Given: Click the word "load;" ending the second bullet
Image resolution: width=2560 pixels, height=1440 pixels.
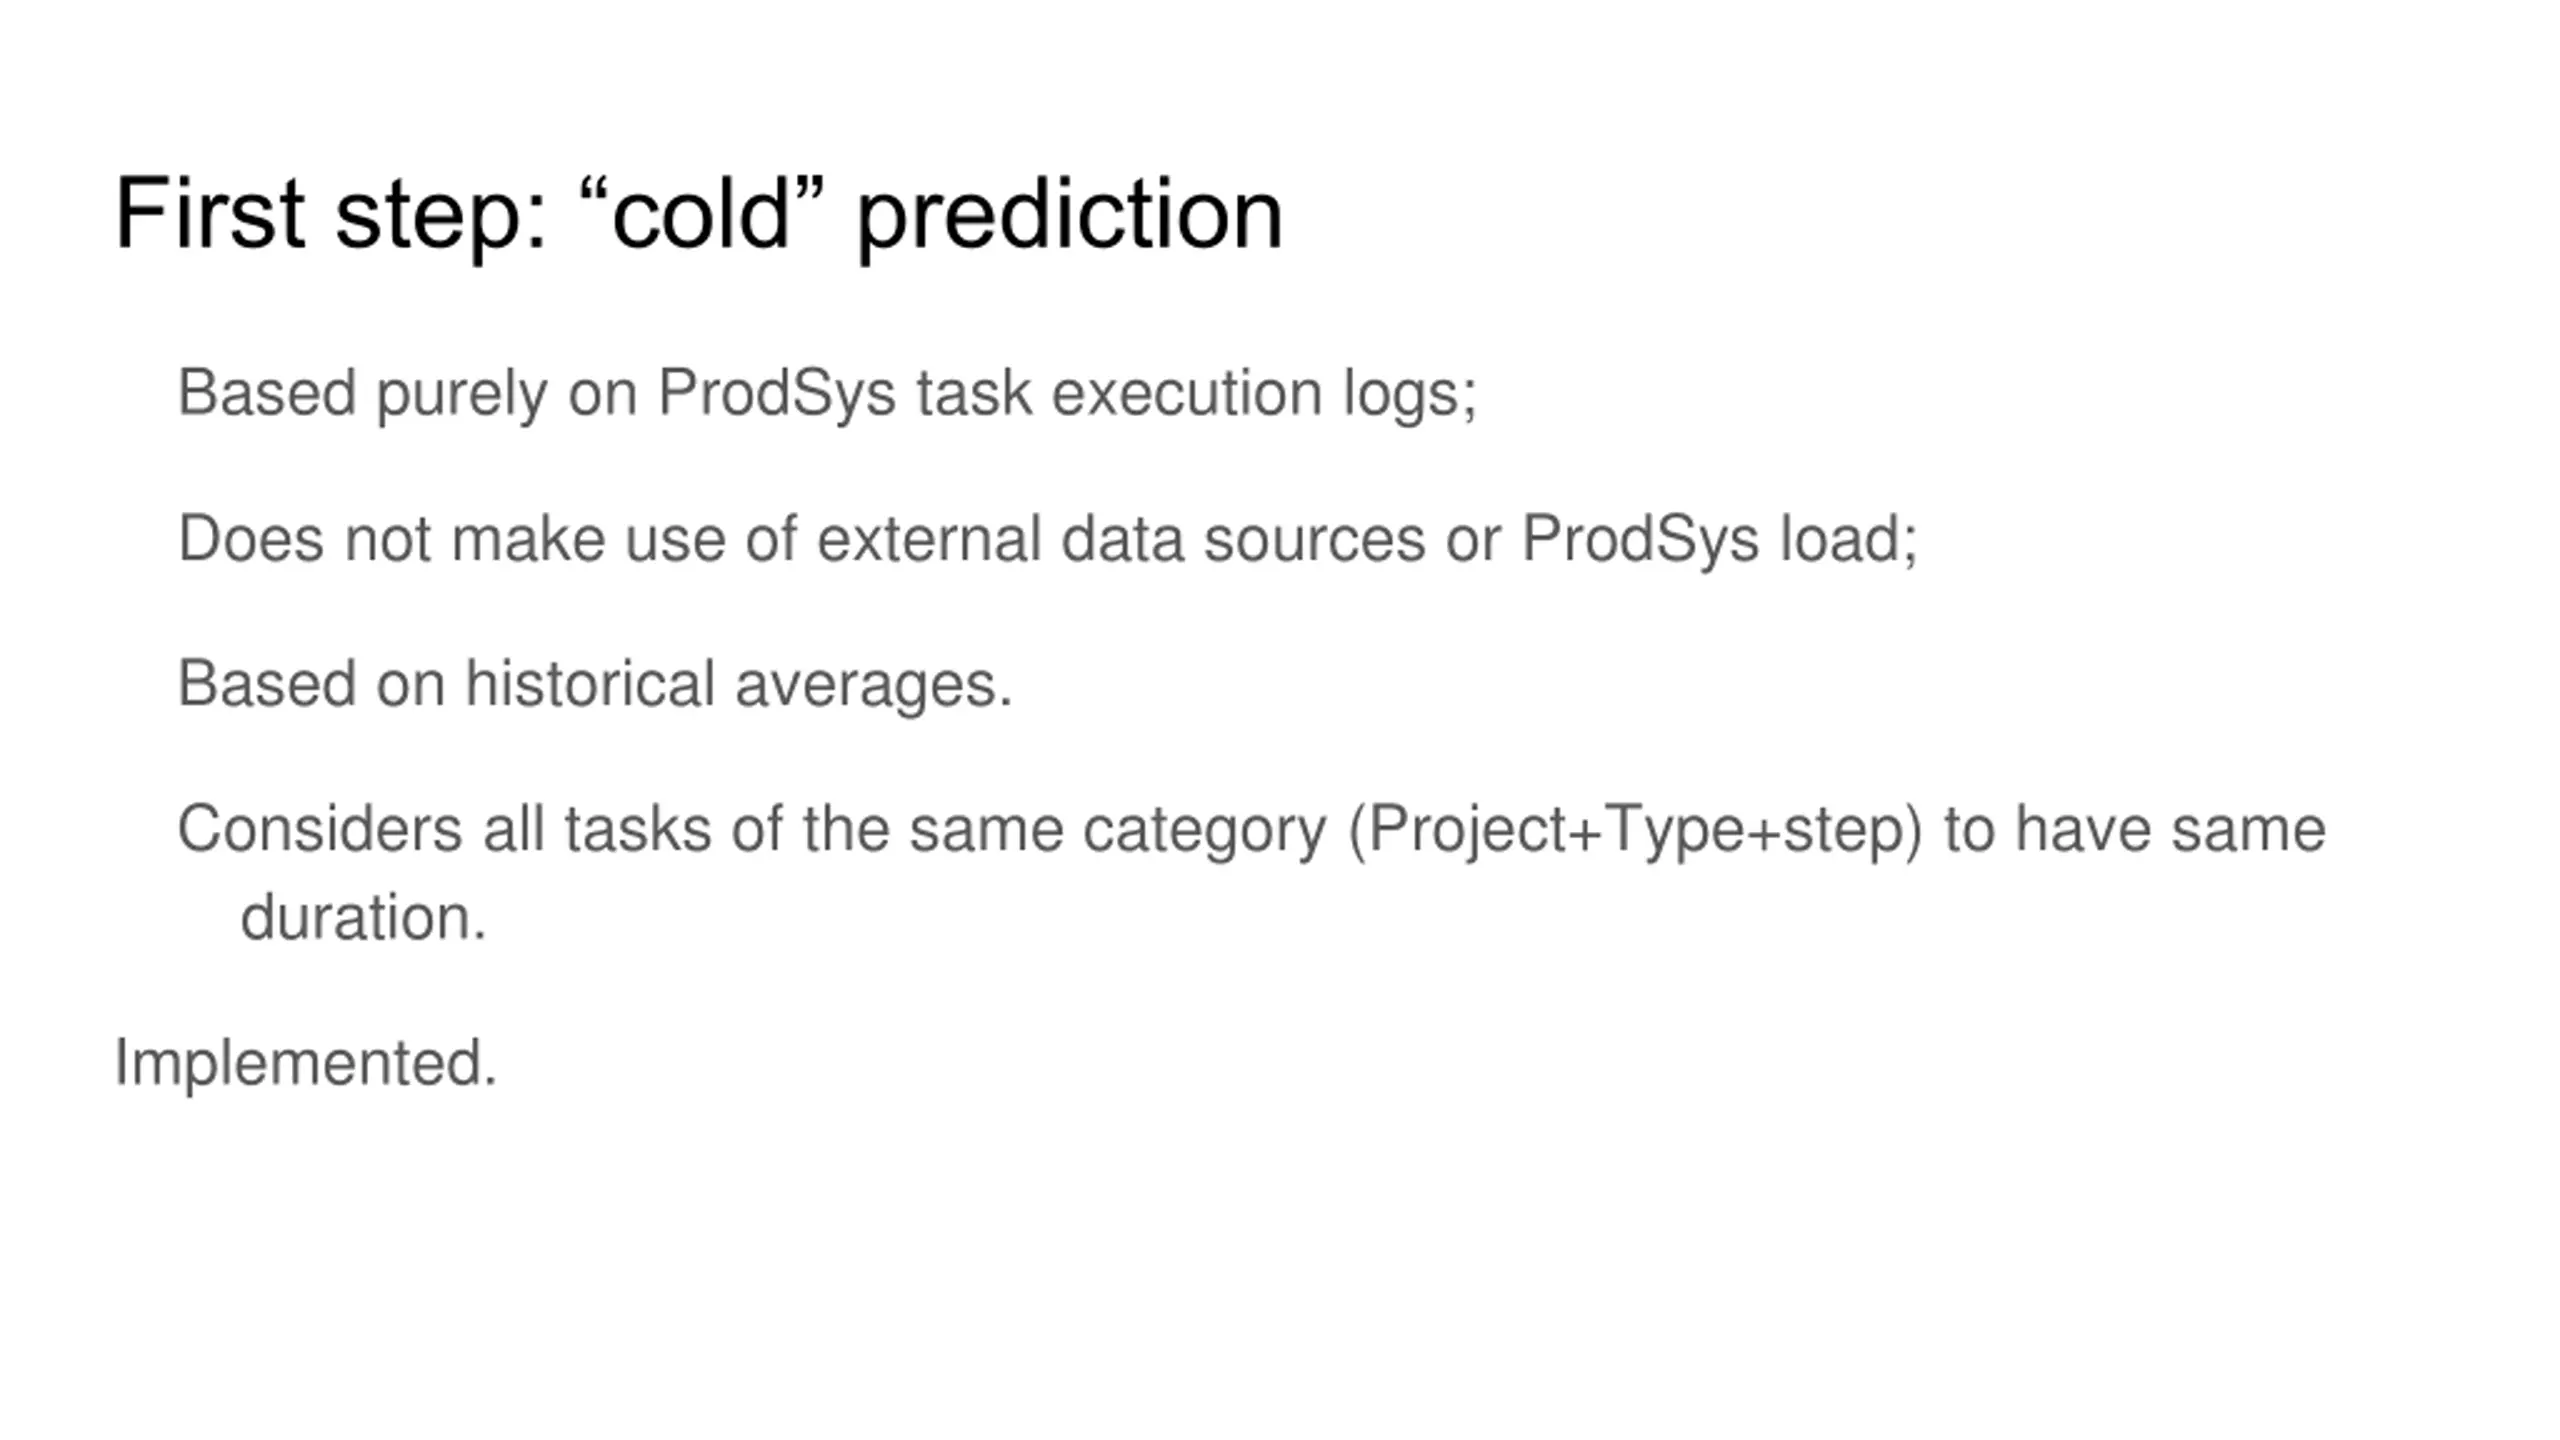Looking at the screenshot, I should (1848, 540).
